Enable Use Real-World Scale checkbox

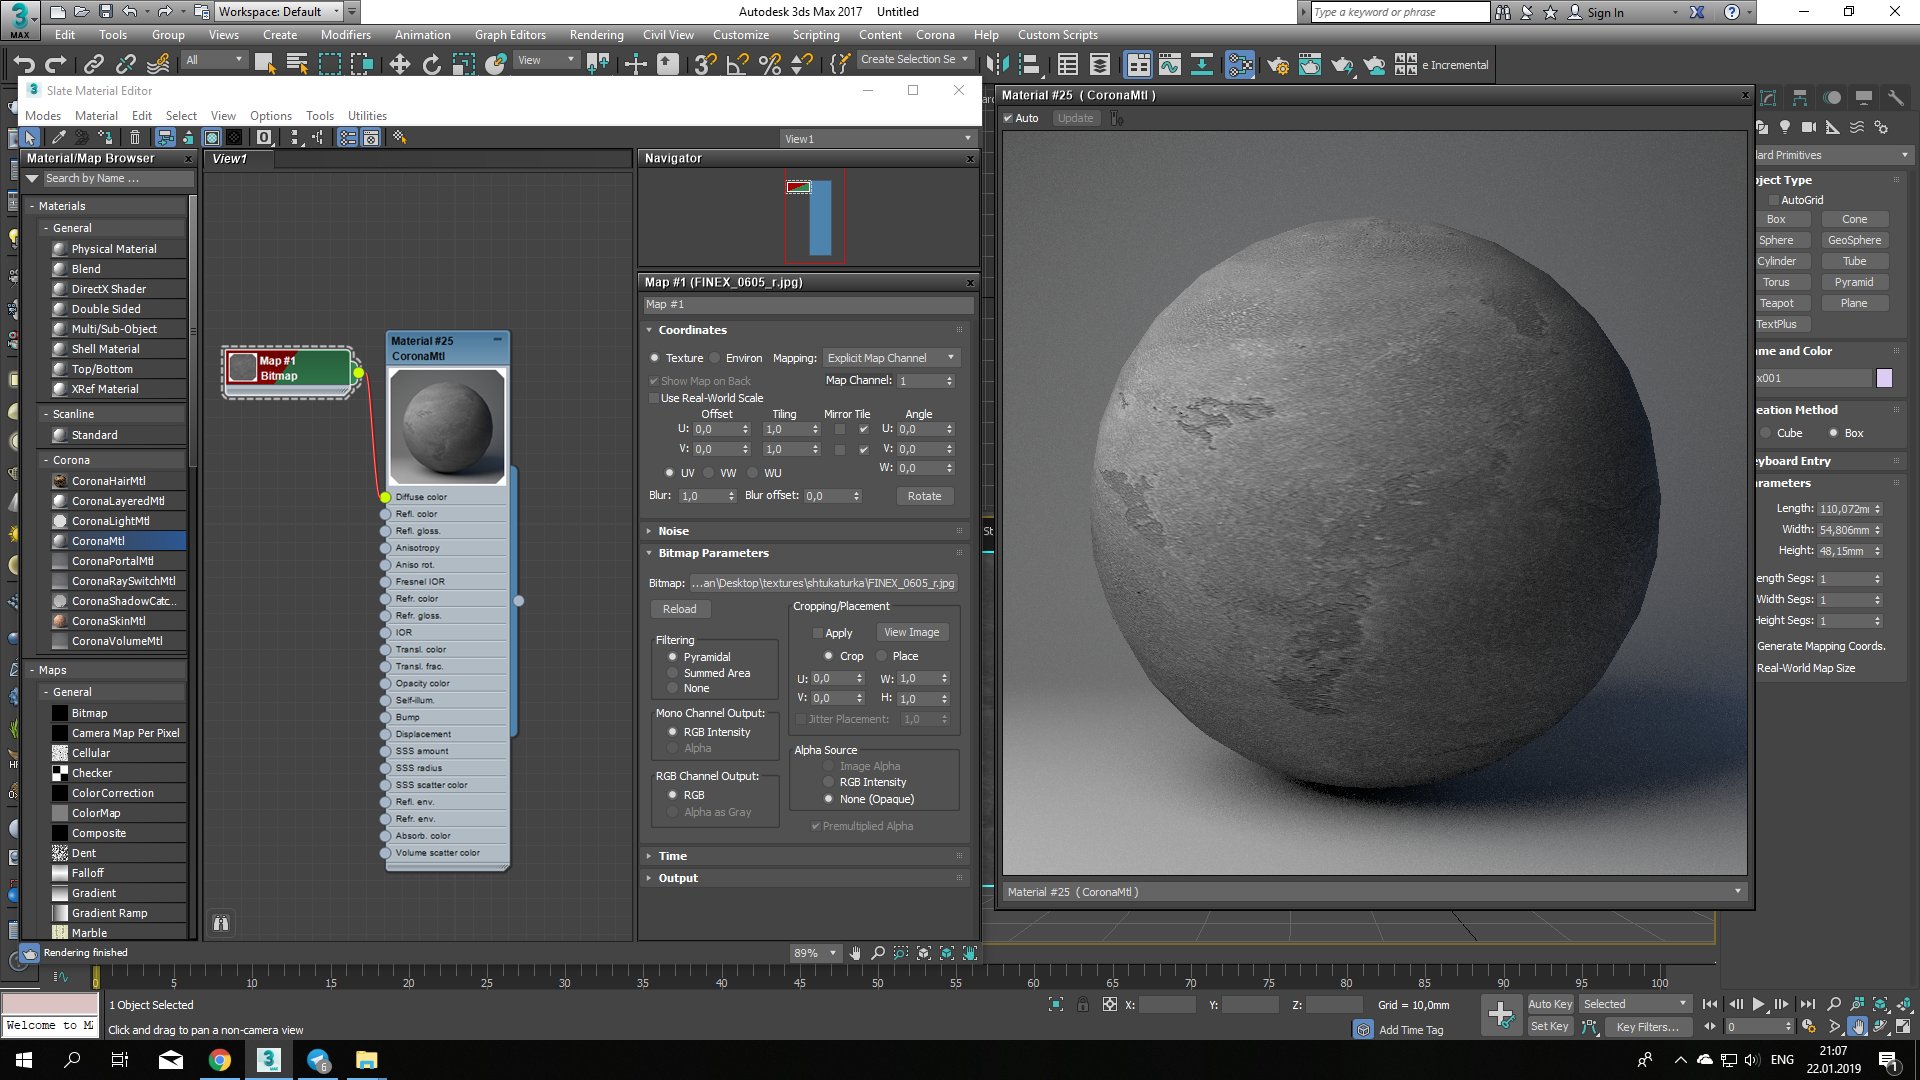pos(654,398)
